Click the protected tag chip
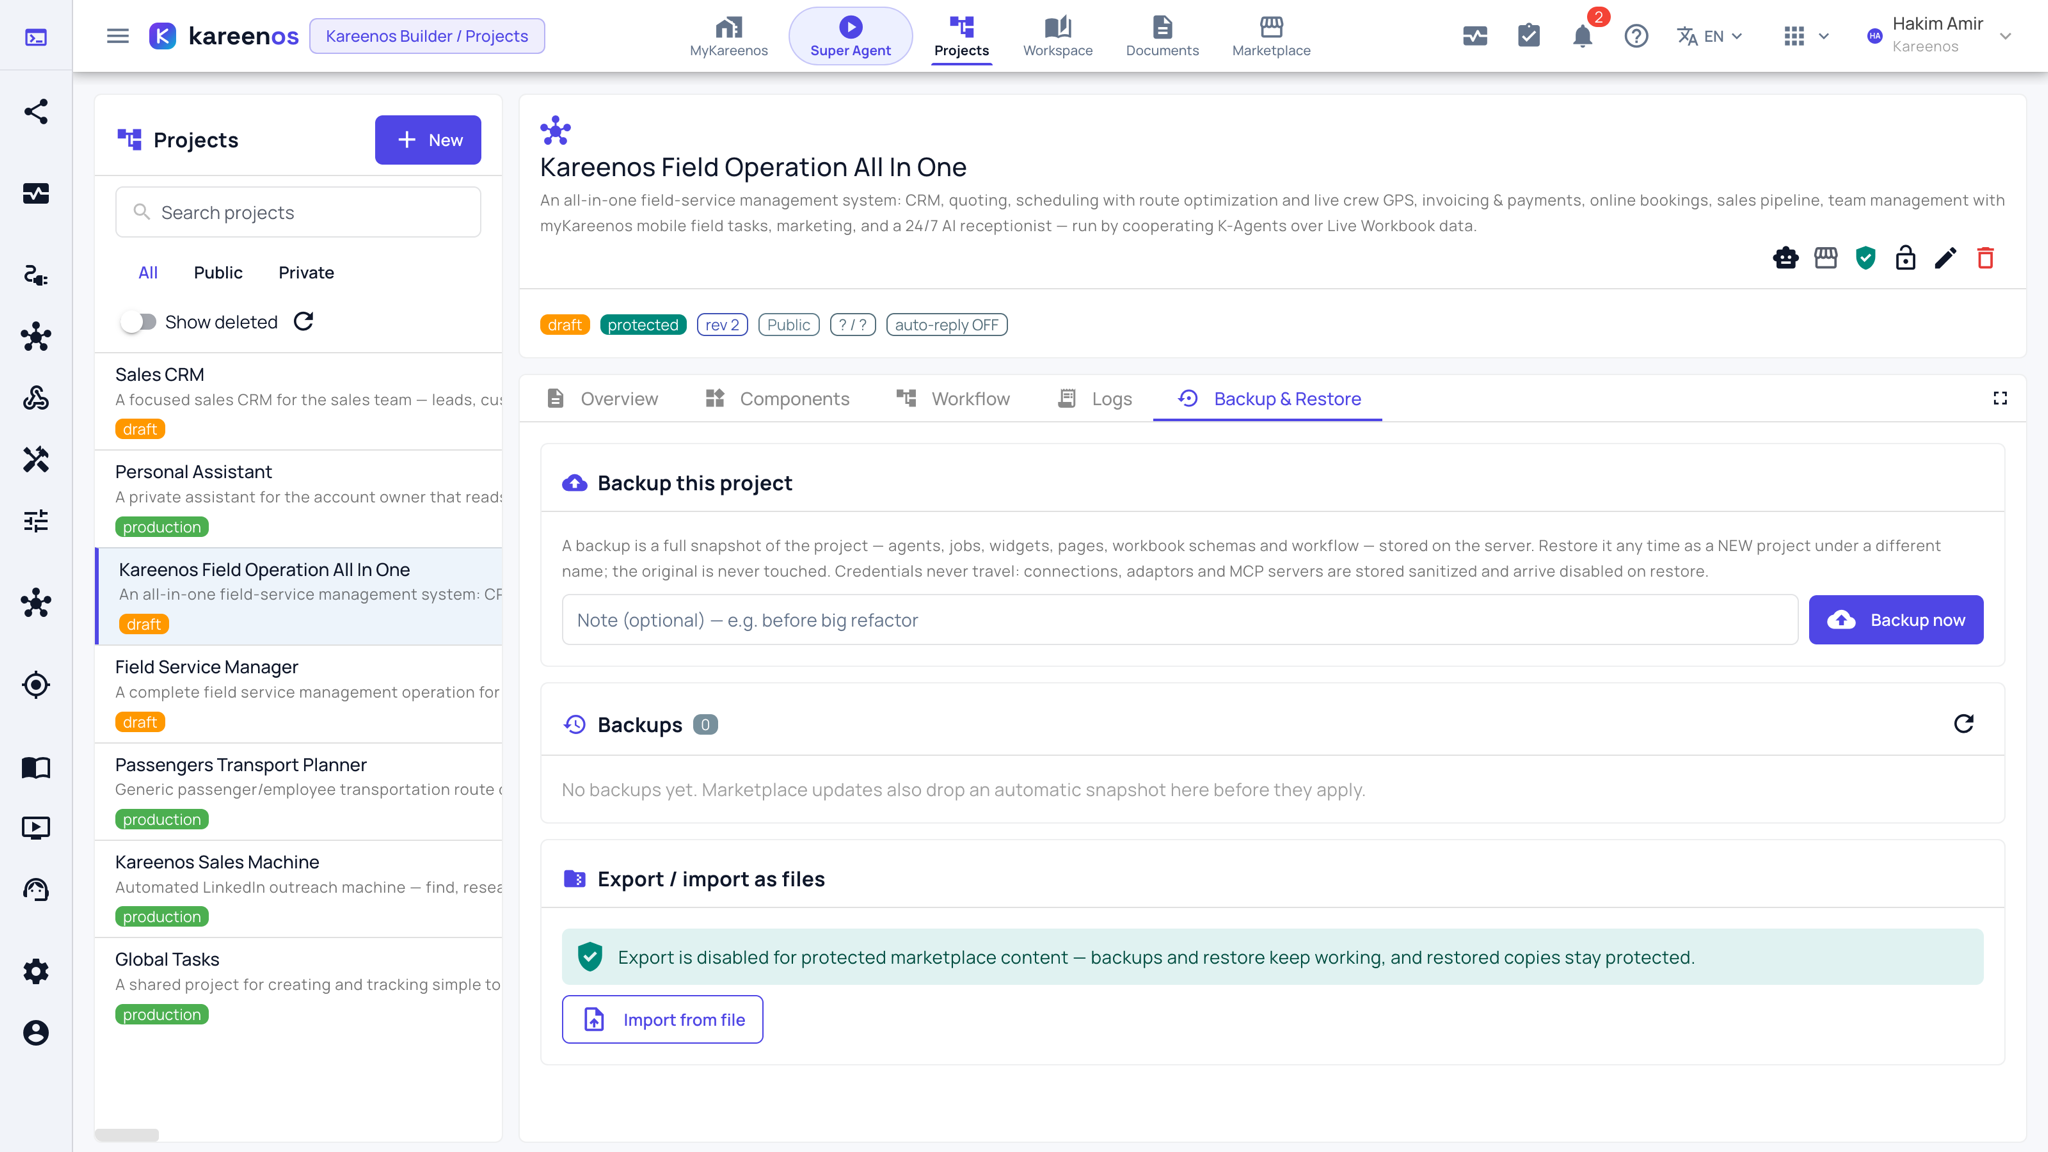The image size is (2048, 1152). [643, 325]
